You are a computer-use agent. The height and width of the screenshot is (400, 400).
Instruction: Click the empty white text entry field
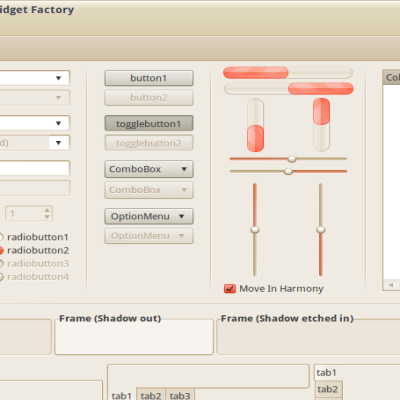(x=35, y=168)
